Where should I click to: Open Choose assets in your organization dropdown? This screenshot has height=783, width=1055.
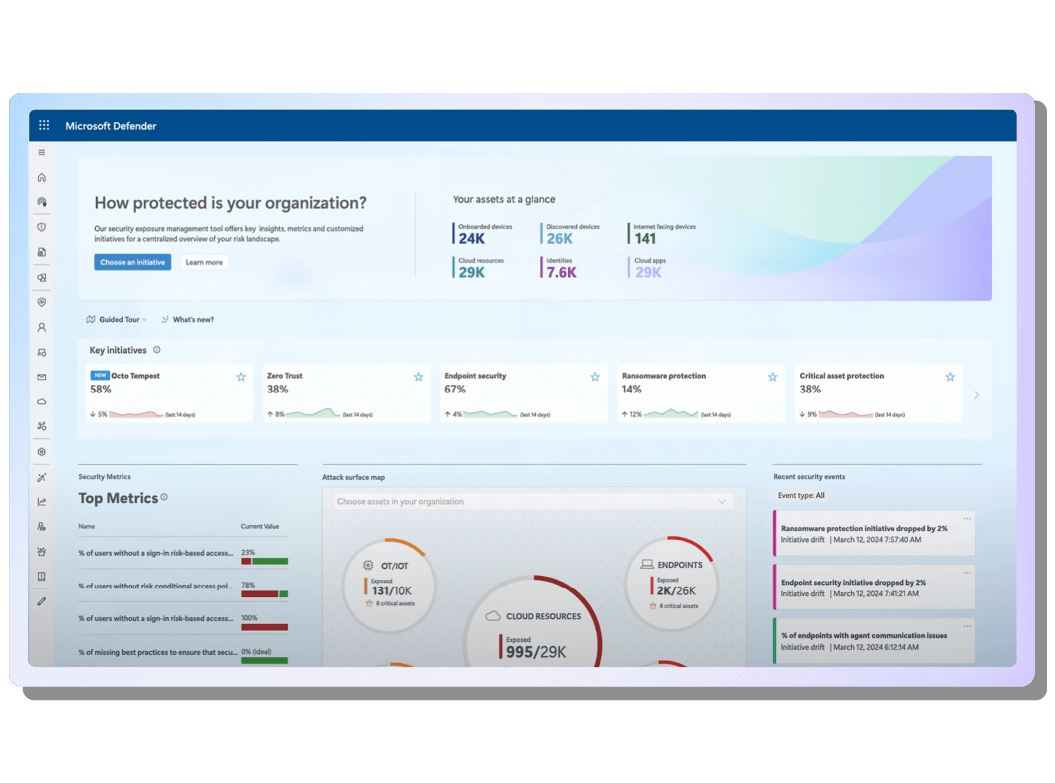tap(532, 502)
